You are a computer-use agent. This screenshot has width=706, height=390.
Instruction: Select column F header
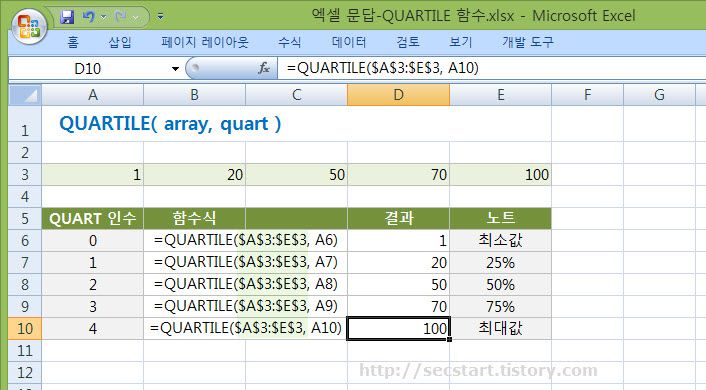click(588, 95)
